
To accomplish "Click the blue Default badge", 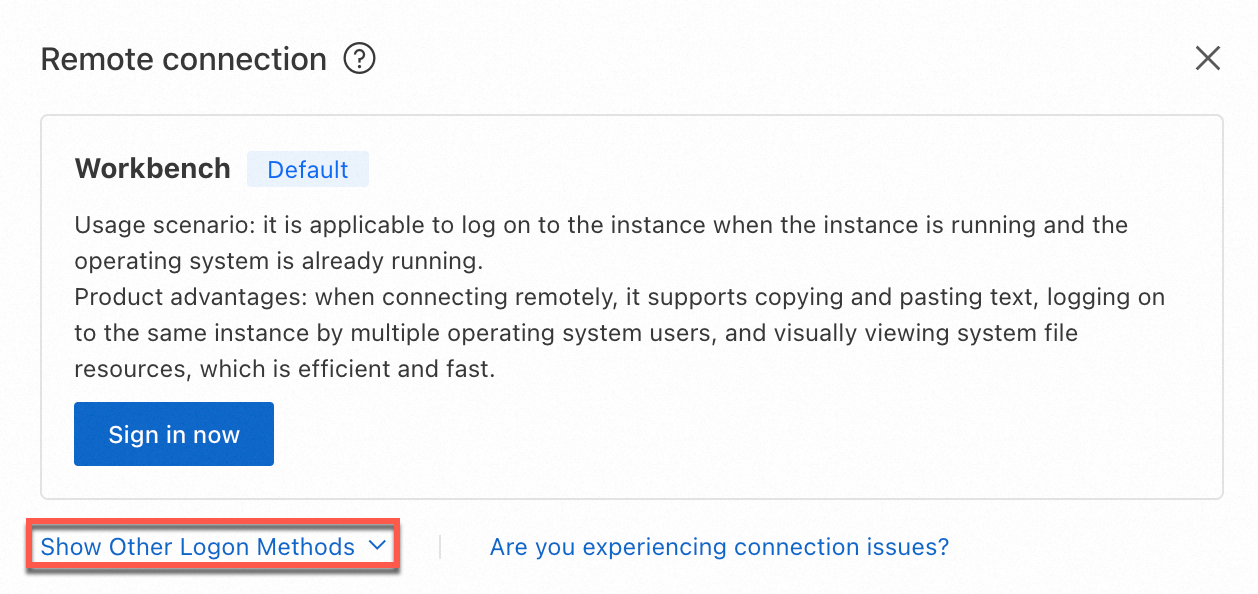I will click(x=308, y=170).
